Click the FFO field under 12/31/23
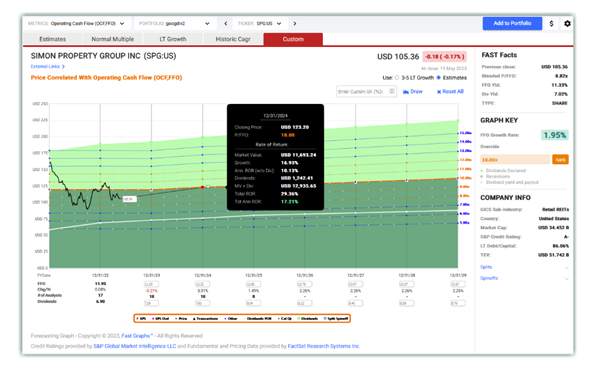 (x=151, y=284)
